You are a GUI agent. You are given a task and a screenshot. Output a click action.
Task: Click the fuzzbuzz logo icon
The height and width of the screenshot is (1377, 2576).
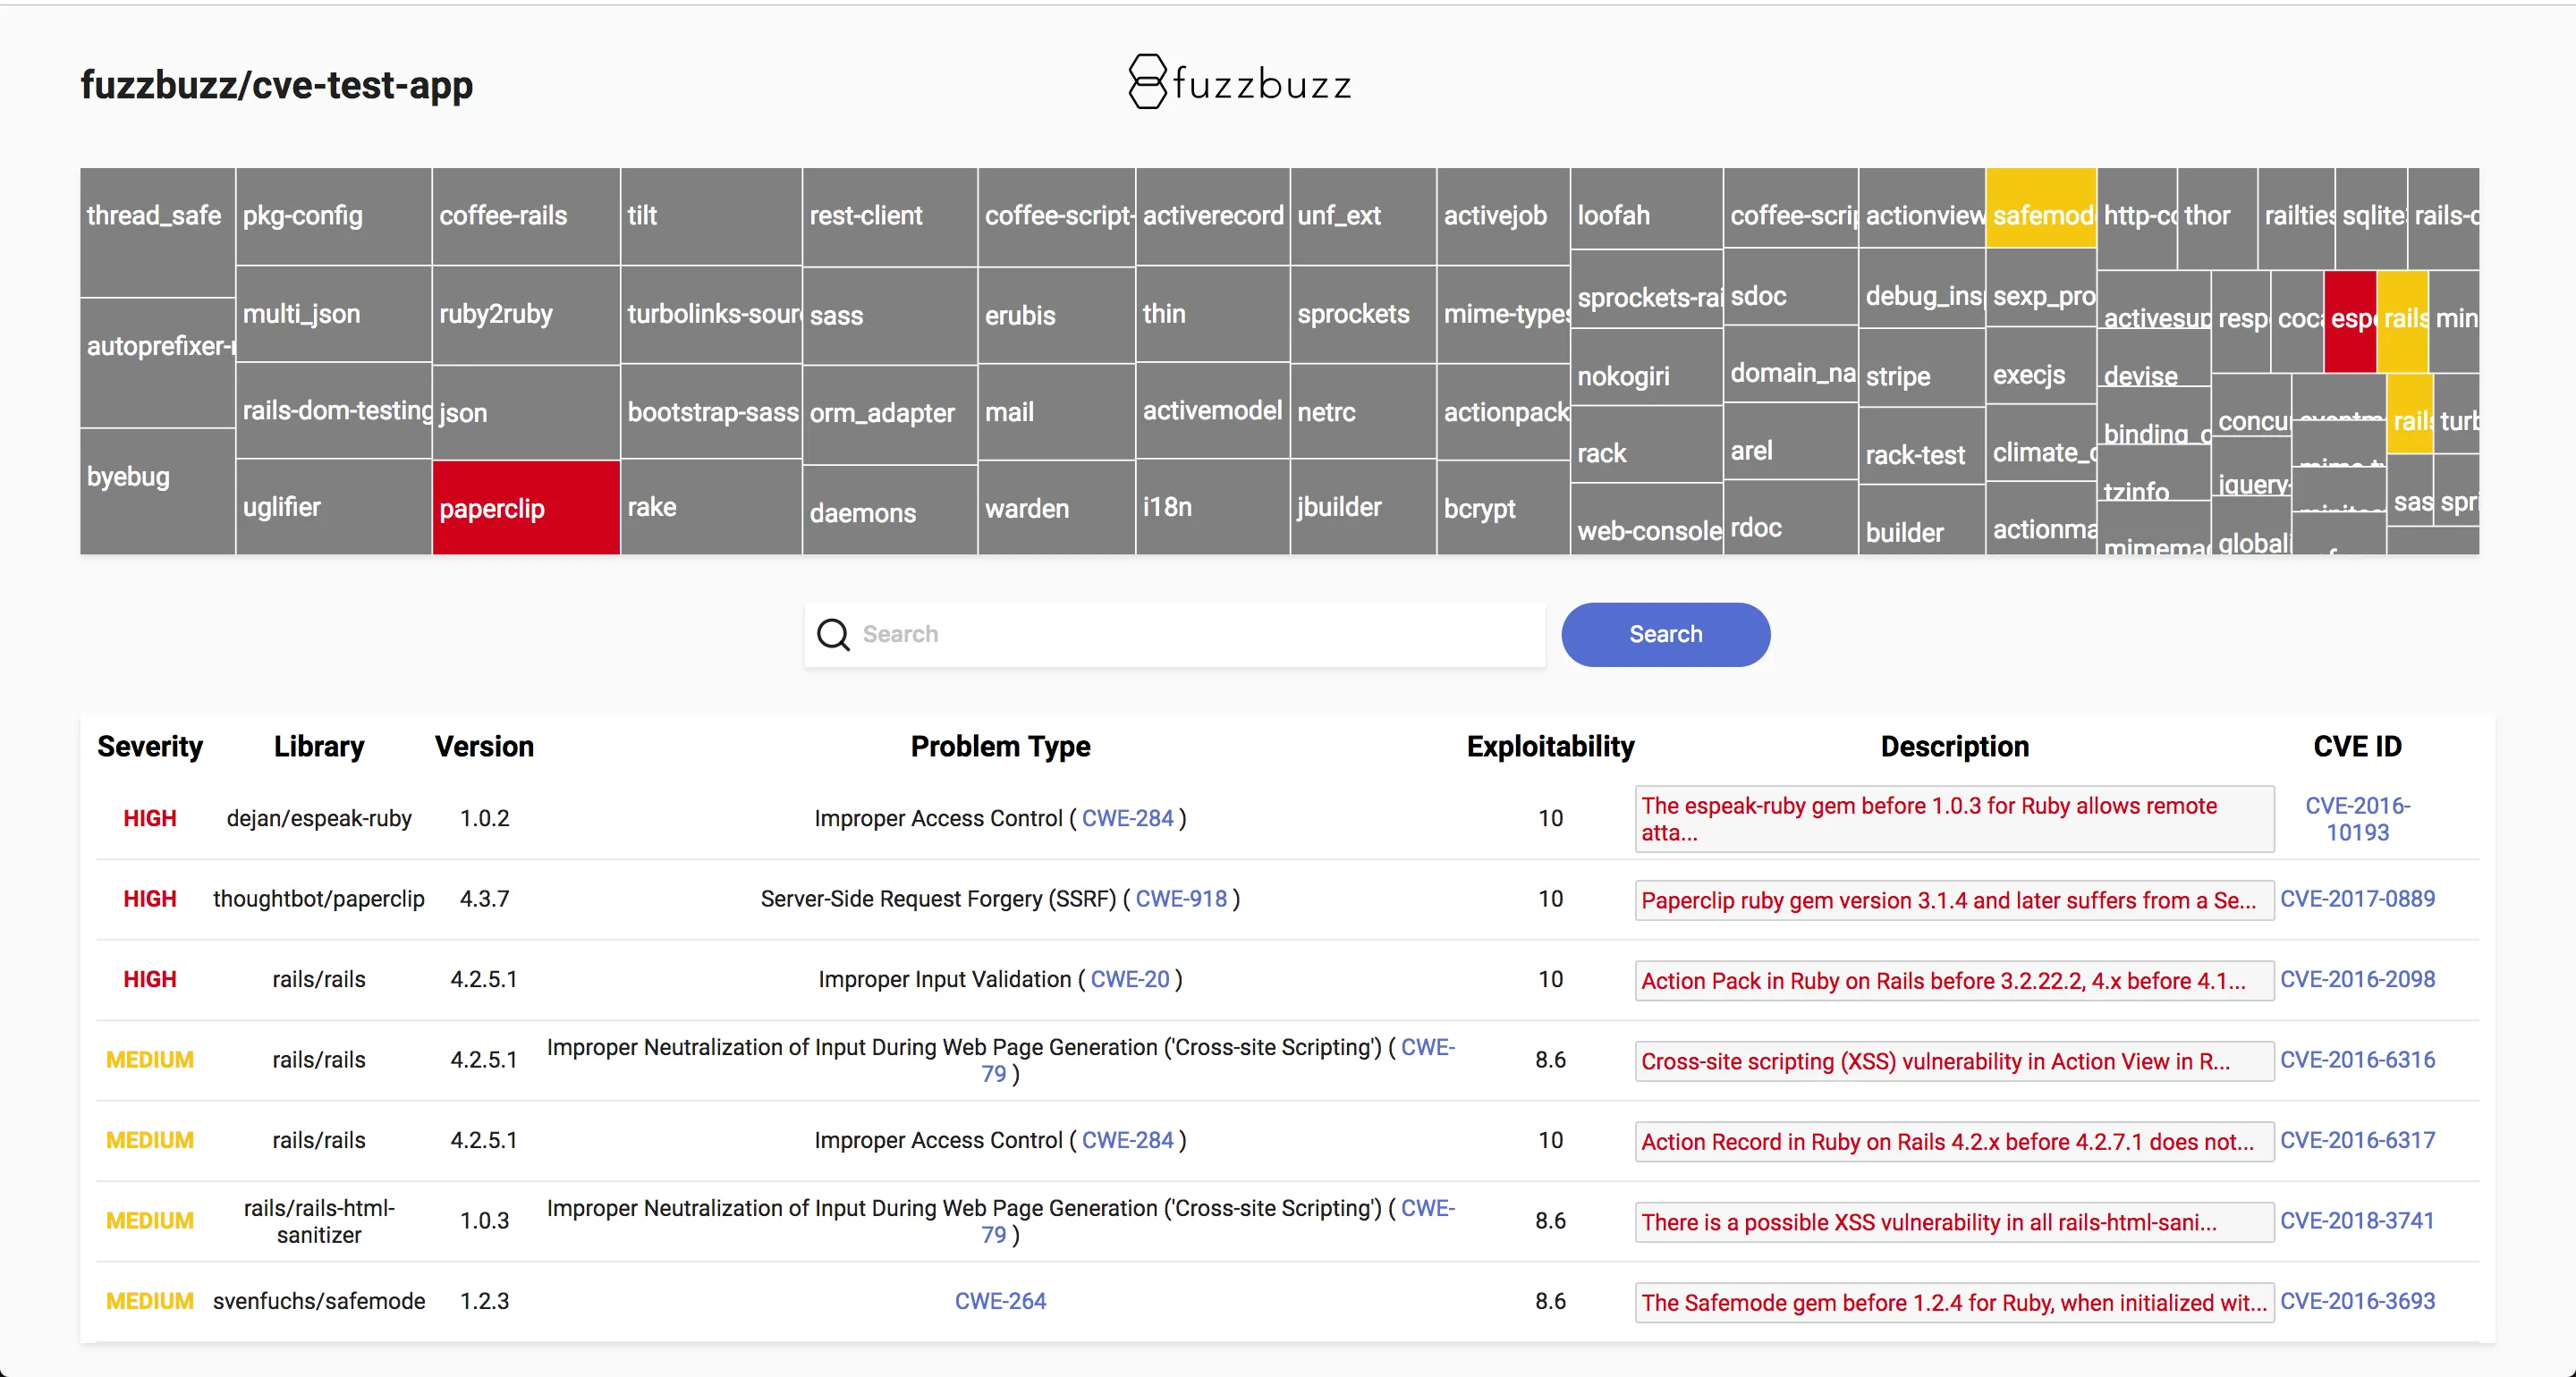(x=1147, y=82)
